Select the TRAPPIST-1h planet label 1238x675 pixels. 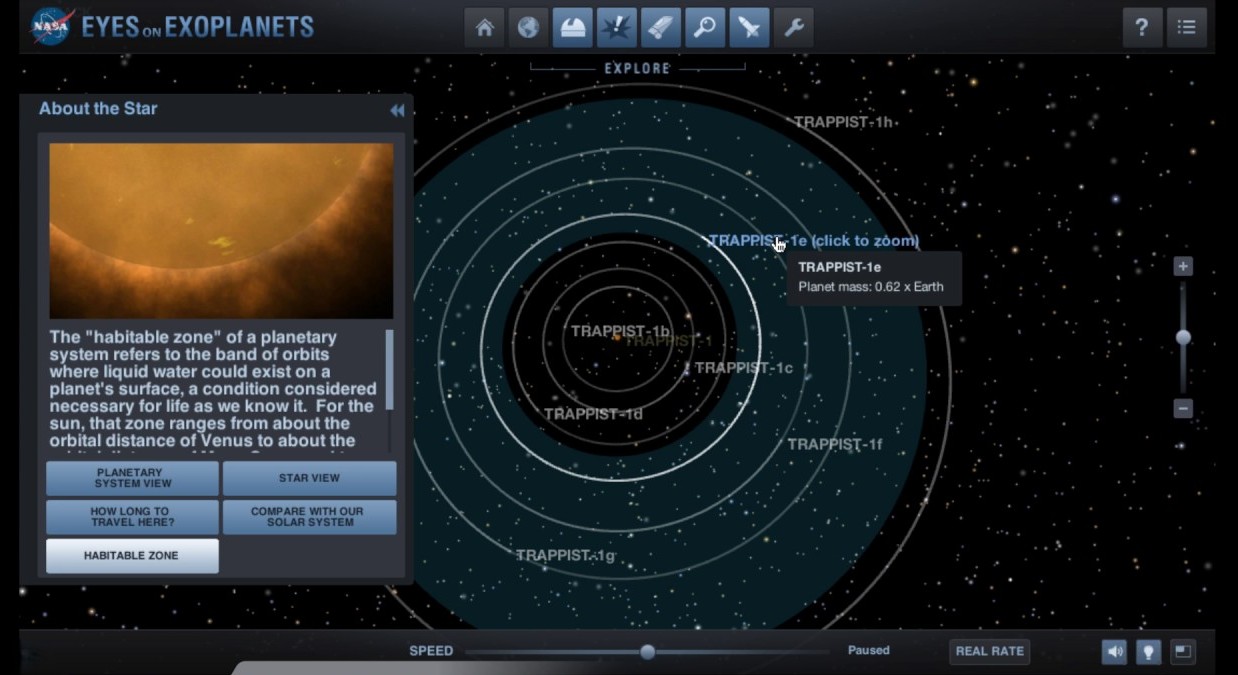[843, 123]
